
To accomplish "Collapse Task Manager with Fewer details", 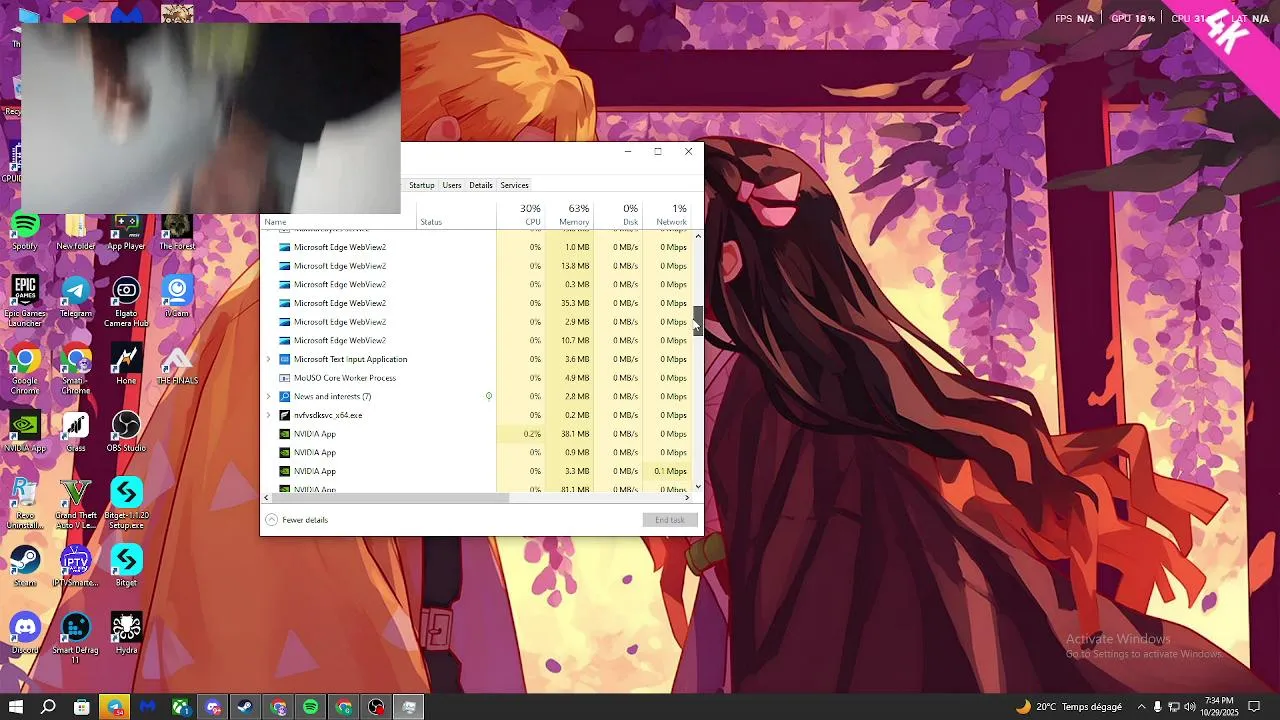I will pyautogui.click(x=297, y=520).
